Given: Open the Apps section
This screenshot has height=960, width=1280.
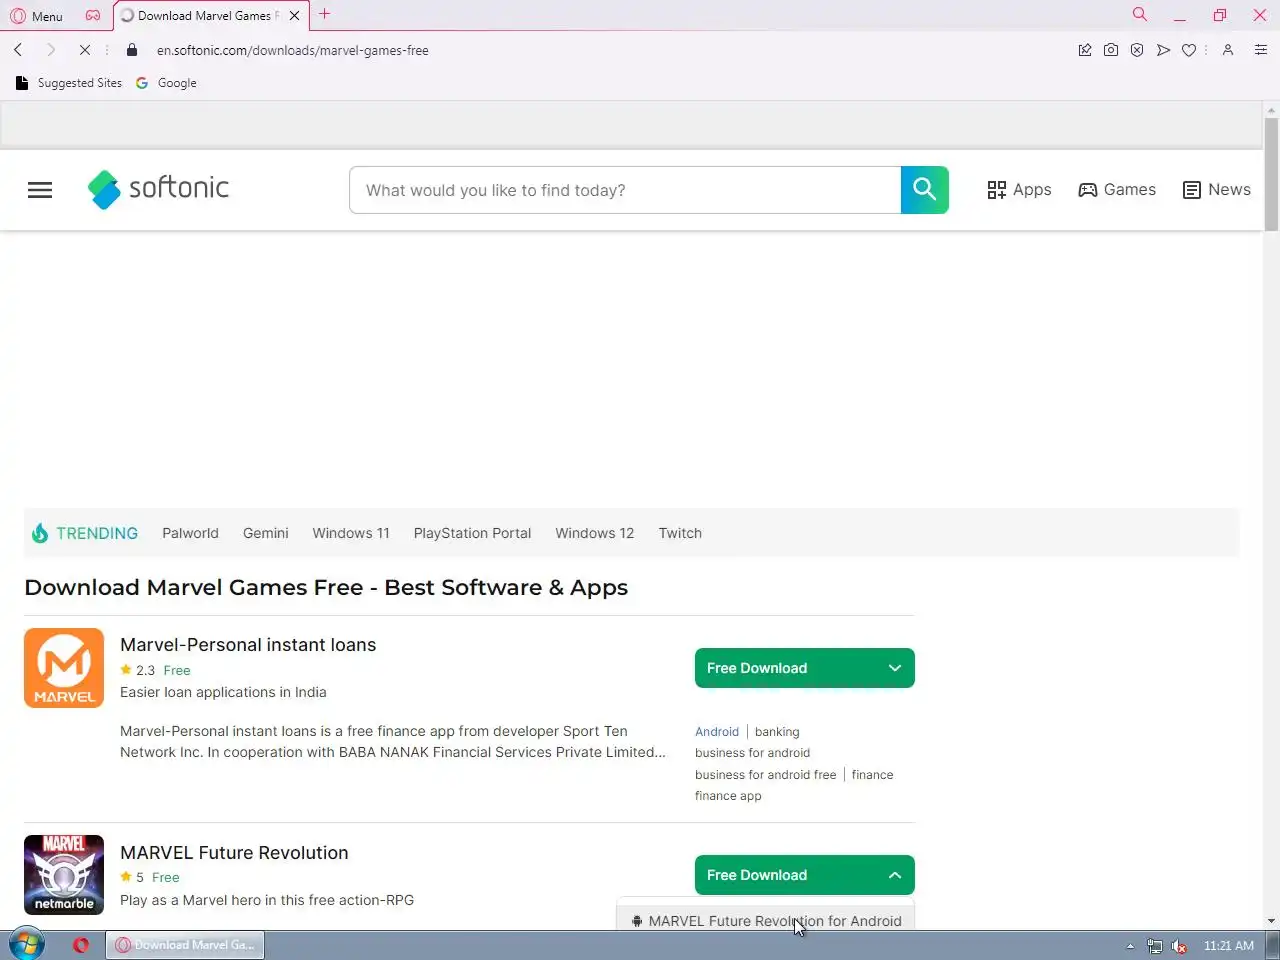Looking at the screenshot, I should (1019, 190).
